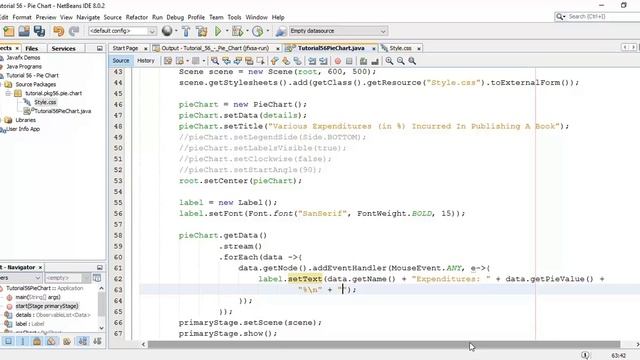Viewport: 640px width, 360px height.
Task: Run the project with green play icon
Action: coord(218,31)
